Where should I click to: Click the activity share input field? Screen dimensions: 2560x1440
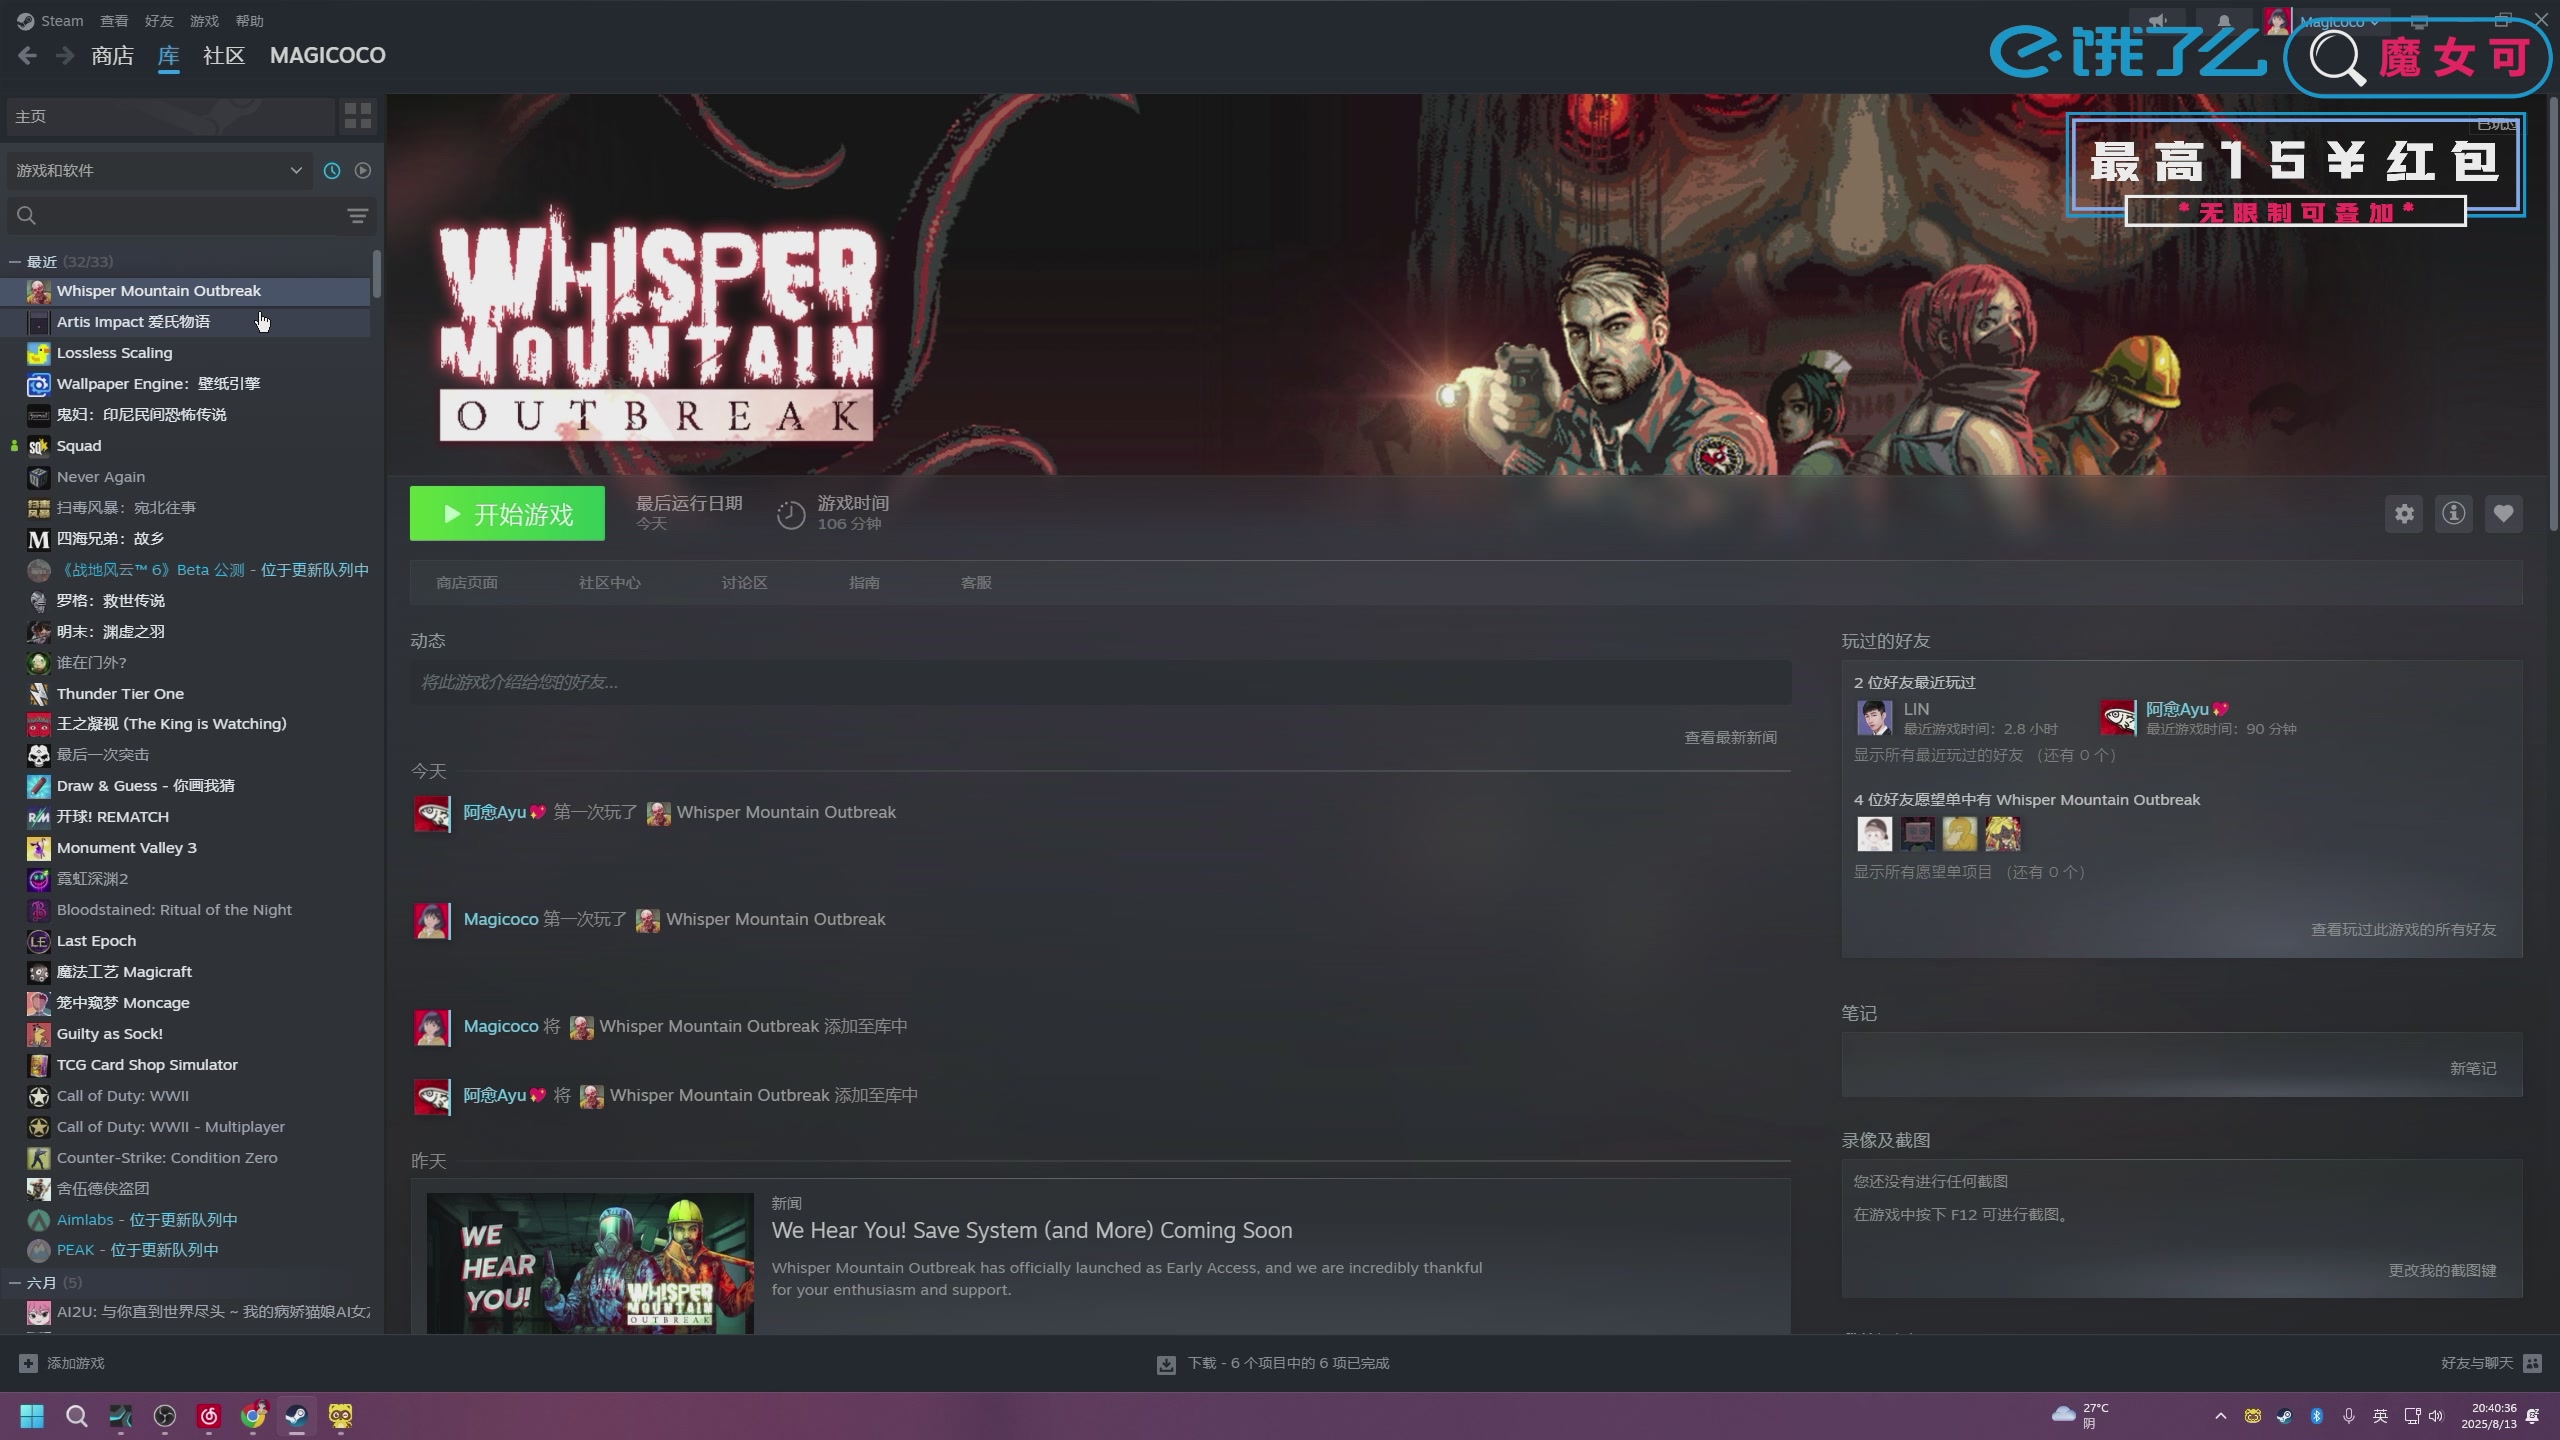1100,683
